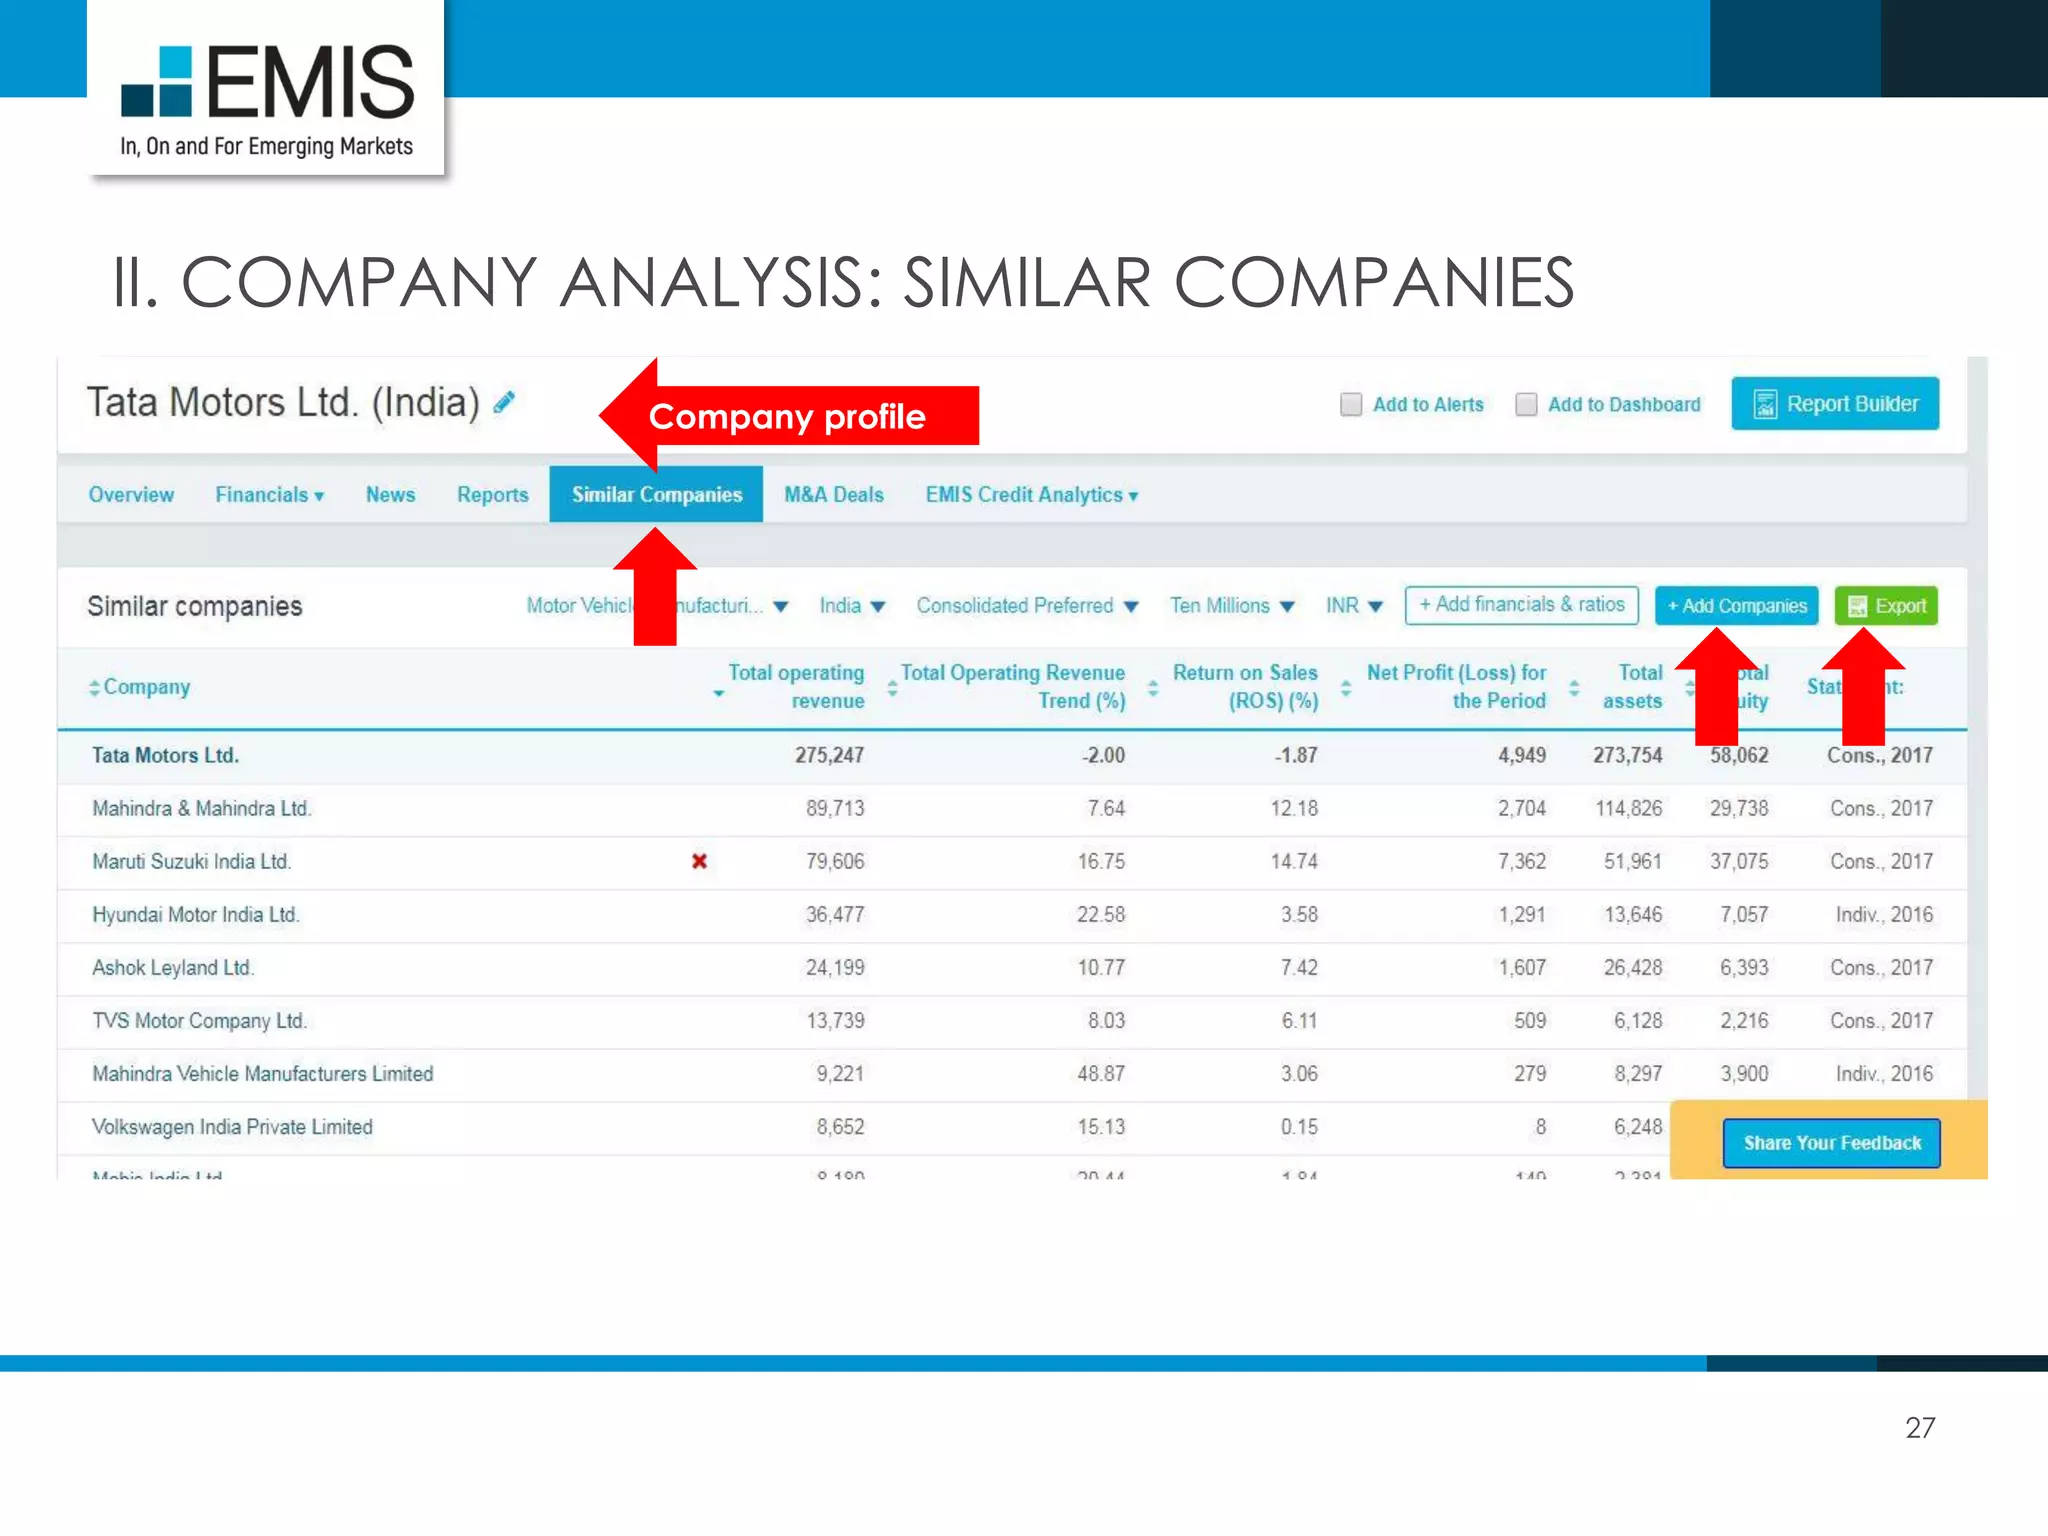Viewport: 2048px width, 1536px height.
Task: Click the EMIS logo
Action: pos(266,100)
